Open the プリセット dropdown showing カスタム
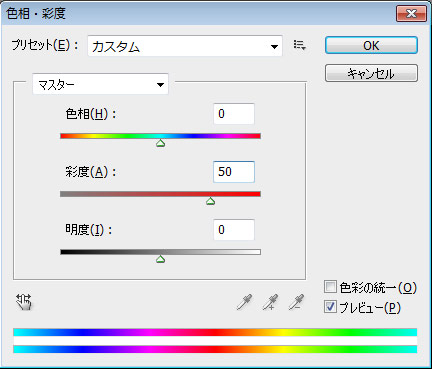The image size is (432, 369). (185, 46)
